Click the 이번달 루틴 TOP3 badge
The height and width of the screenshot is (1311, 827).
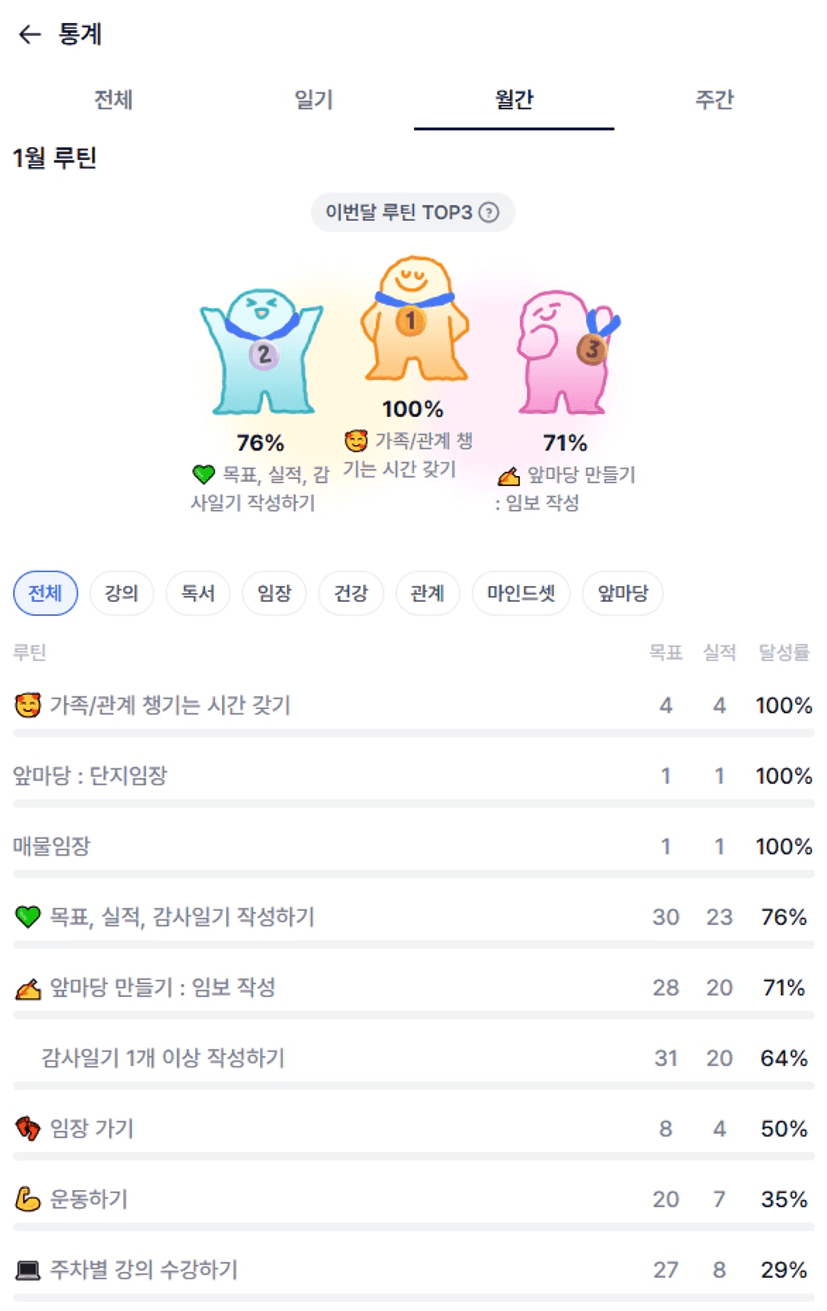pyautogui.click(x=412, y=213)
